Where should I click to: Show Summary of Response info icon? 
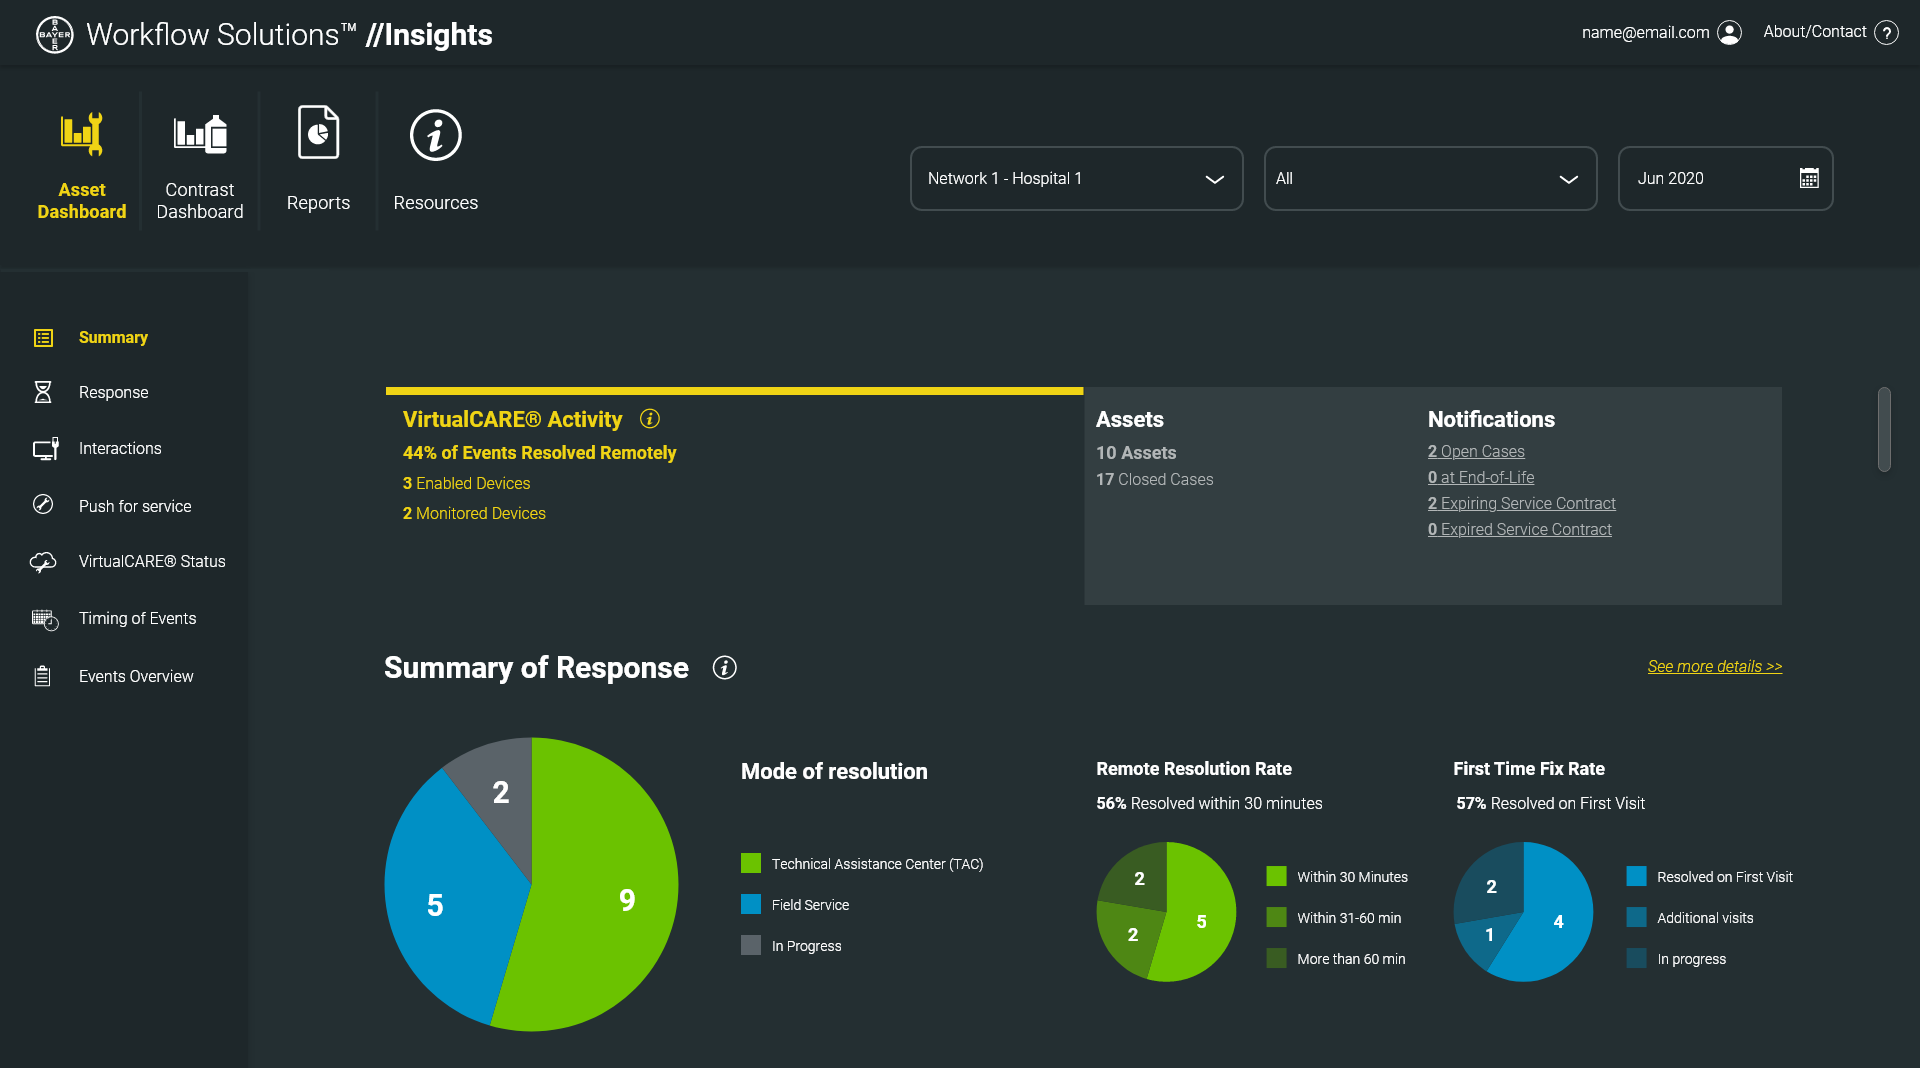(725, 668)
